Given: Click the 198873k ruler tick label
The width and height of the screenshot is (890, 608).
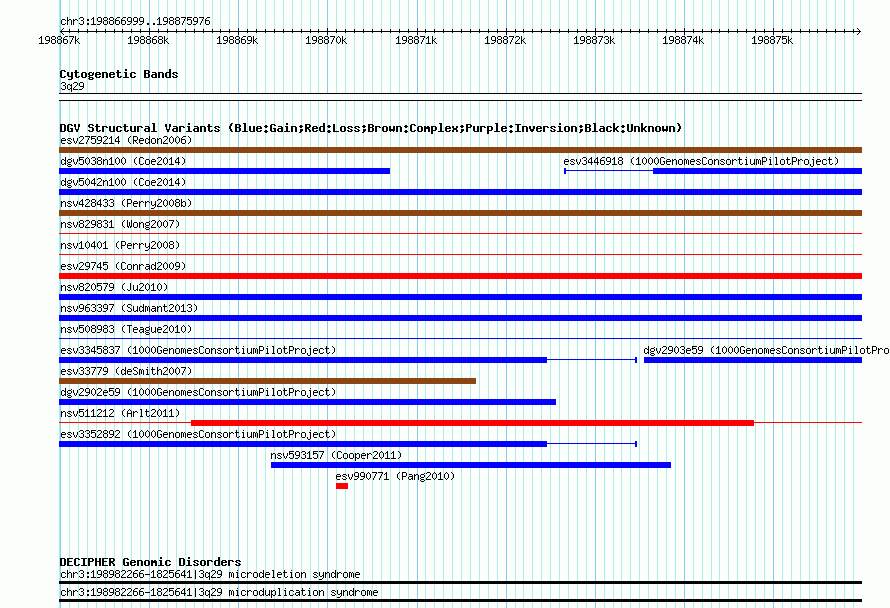Looking at the screenshot, I should click(x=594, y=40).
